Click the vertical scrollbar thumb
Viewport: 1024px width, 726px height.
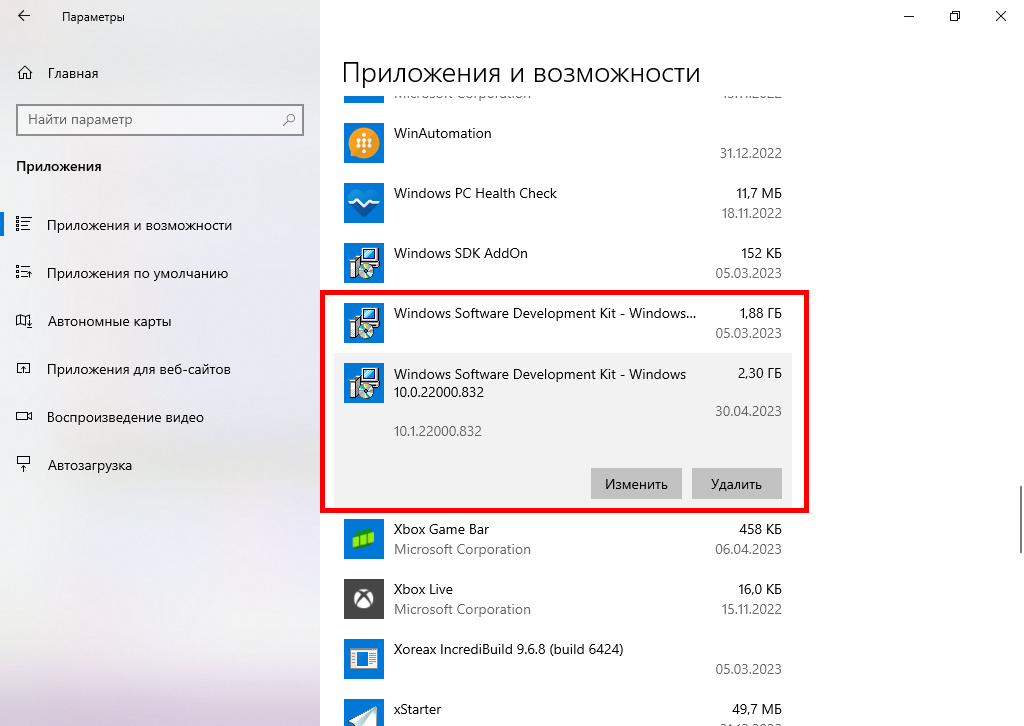point(1020,518)
